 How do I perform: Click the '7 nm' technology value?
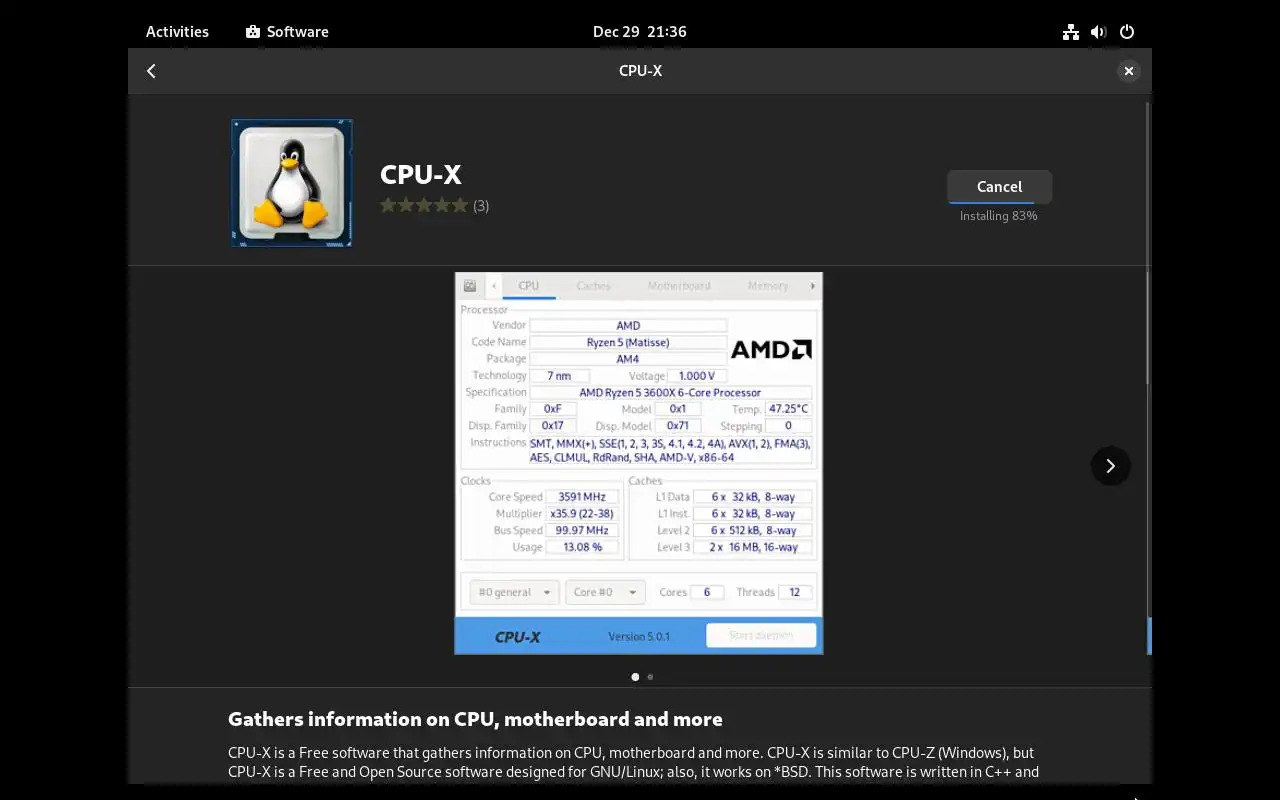559,376
